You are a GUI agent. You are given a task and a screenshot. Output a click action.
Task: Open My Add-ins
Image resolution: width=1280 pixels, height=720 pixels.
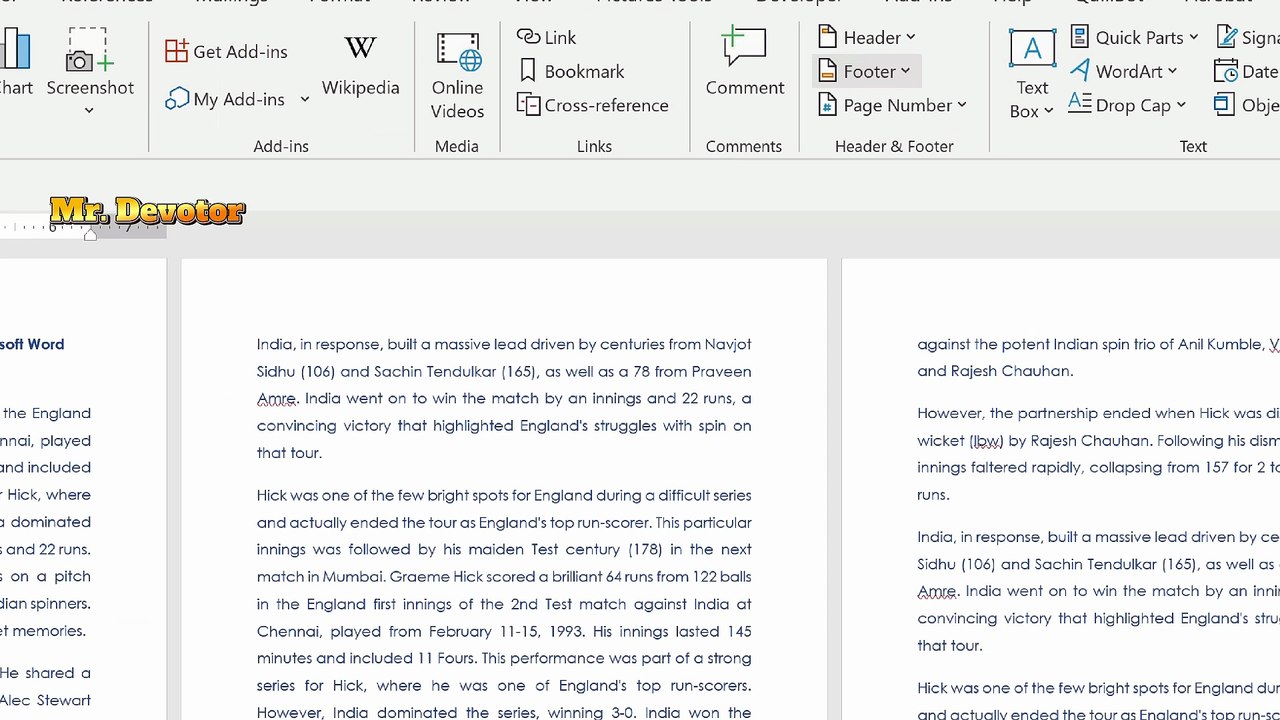228,99
